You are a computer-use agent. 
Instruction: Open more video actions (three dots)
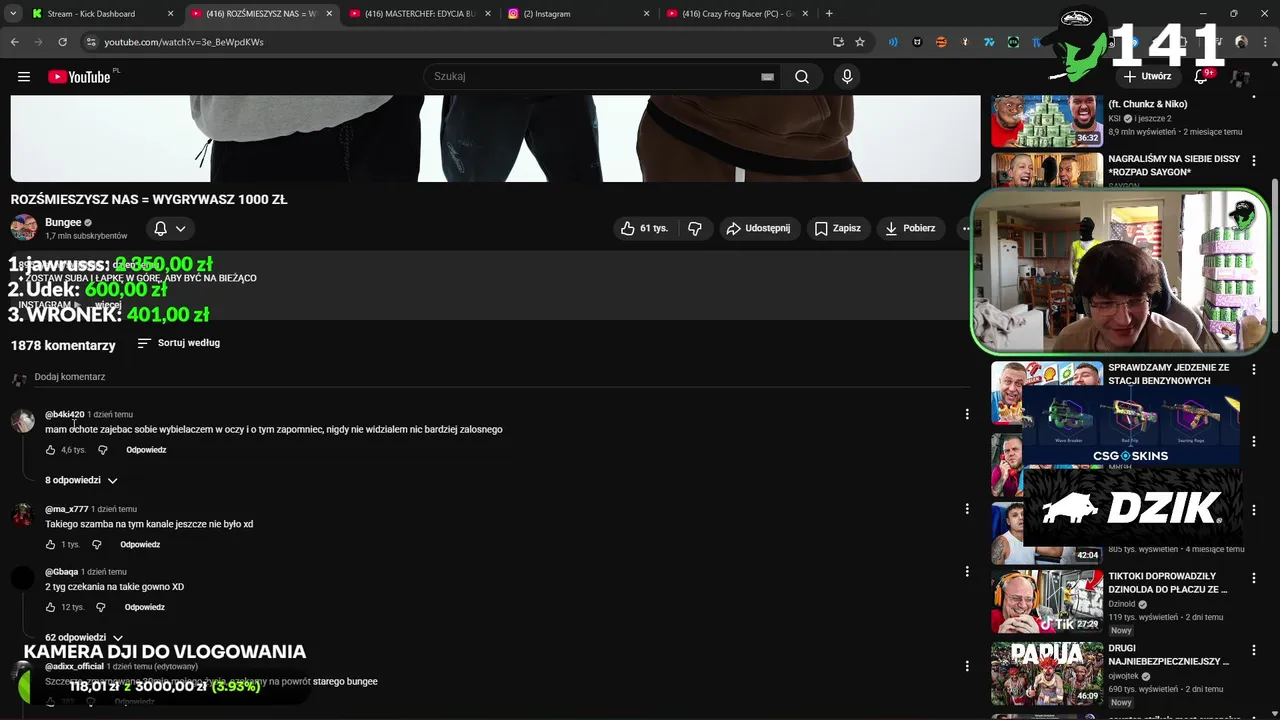coord(965,228)
